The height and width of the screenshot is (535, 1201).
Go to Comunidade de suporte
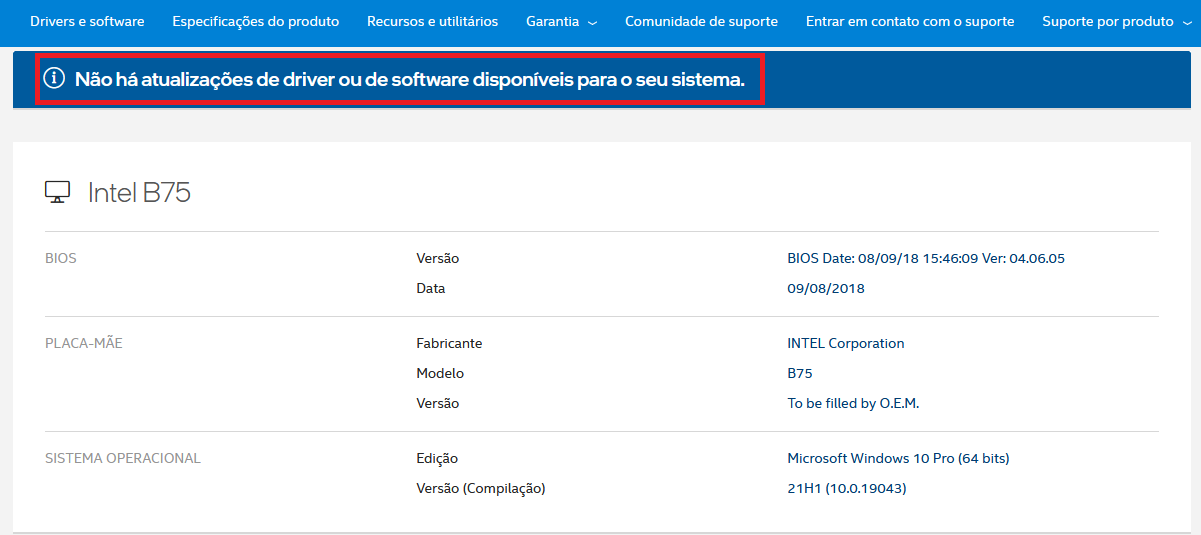coord(701,21)
